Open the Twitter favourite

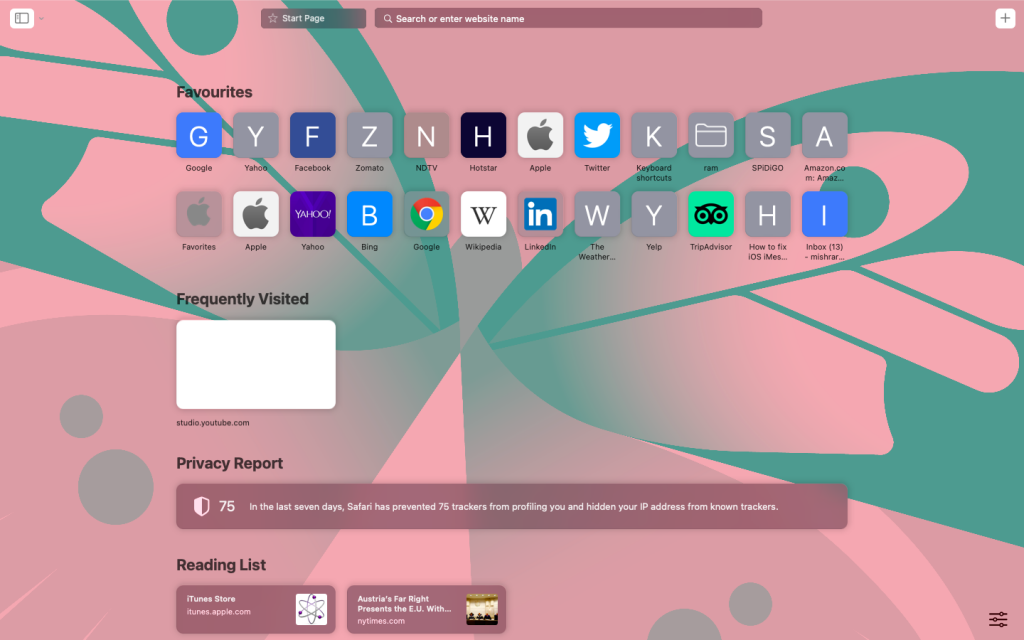click(x=597, y=135)
